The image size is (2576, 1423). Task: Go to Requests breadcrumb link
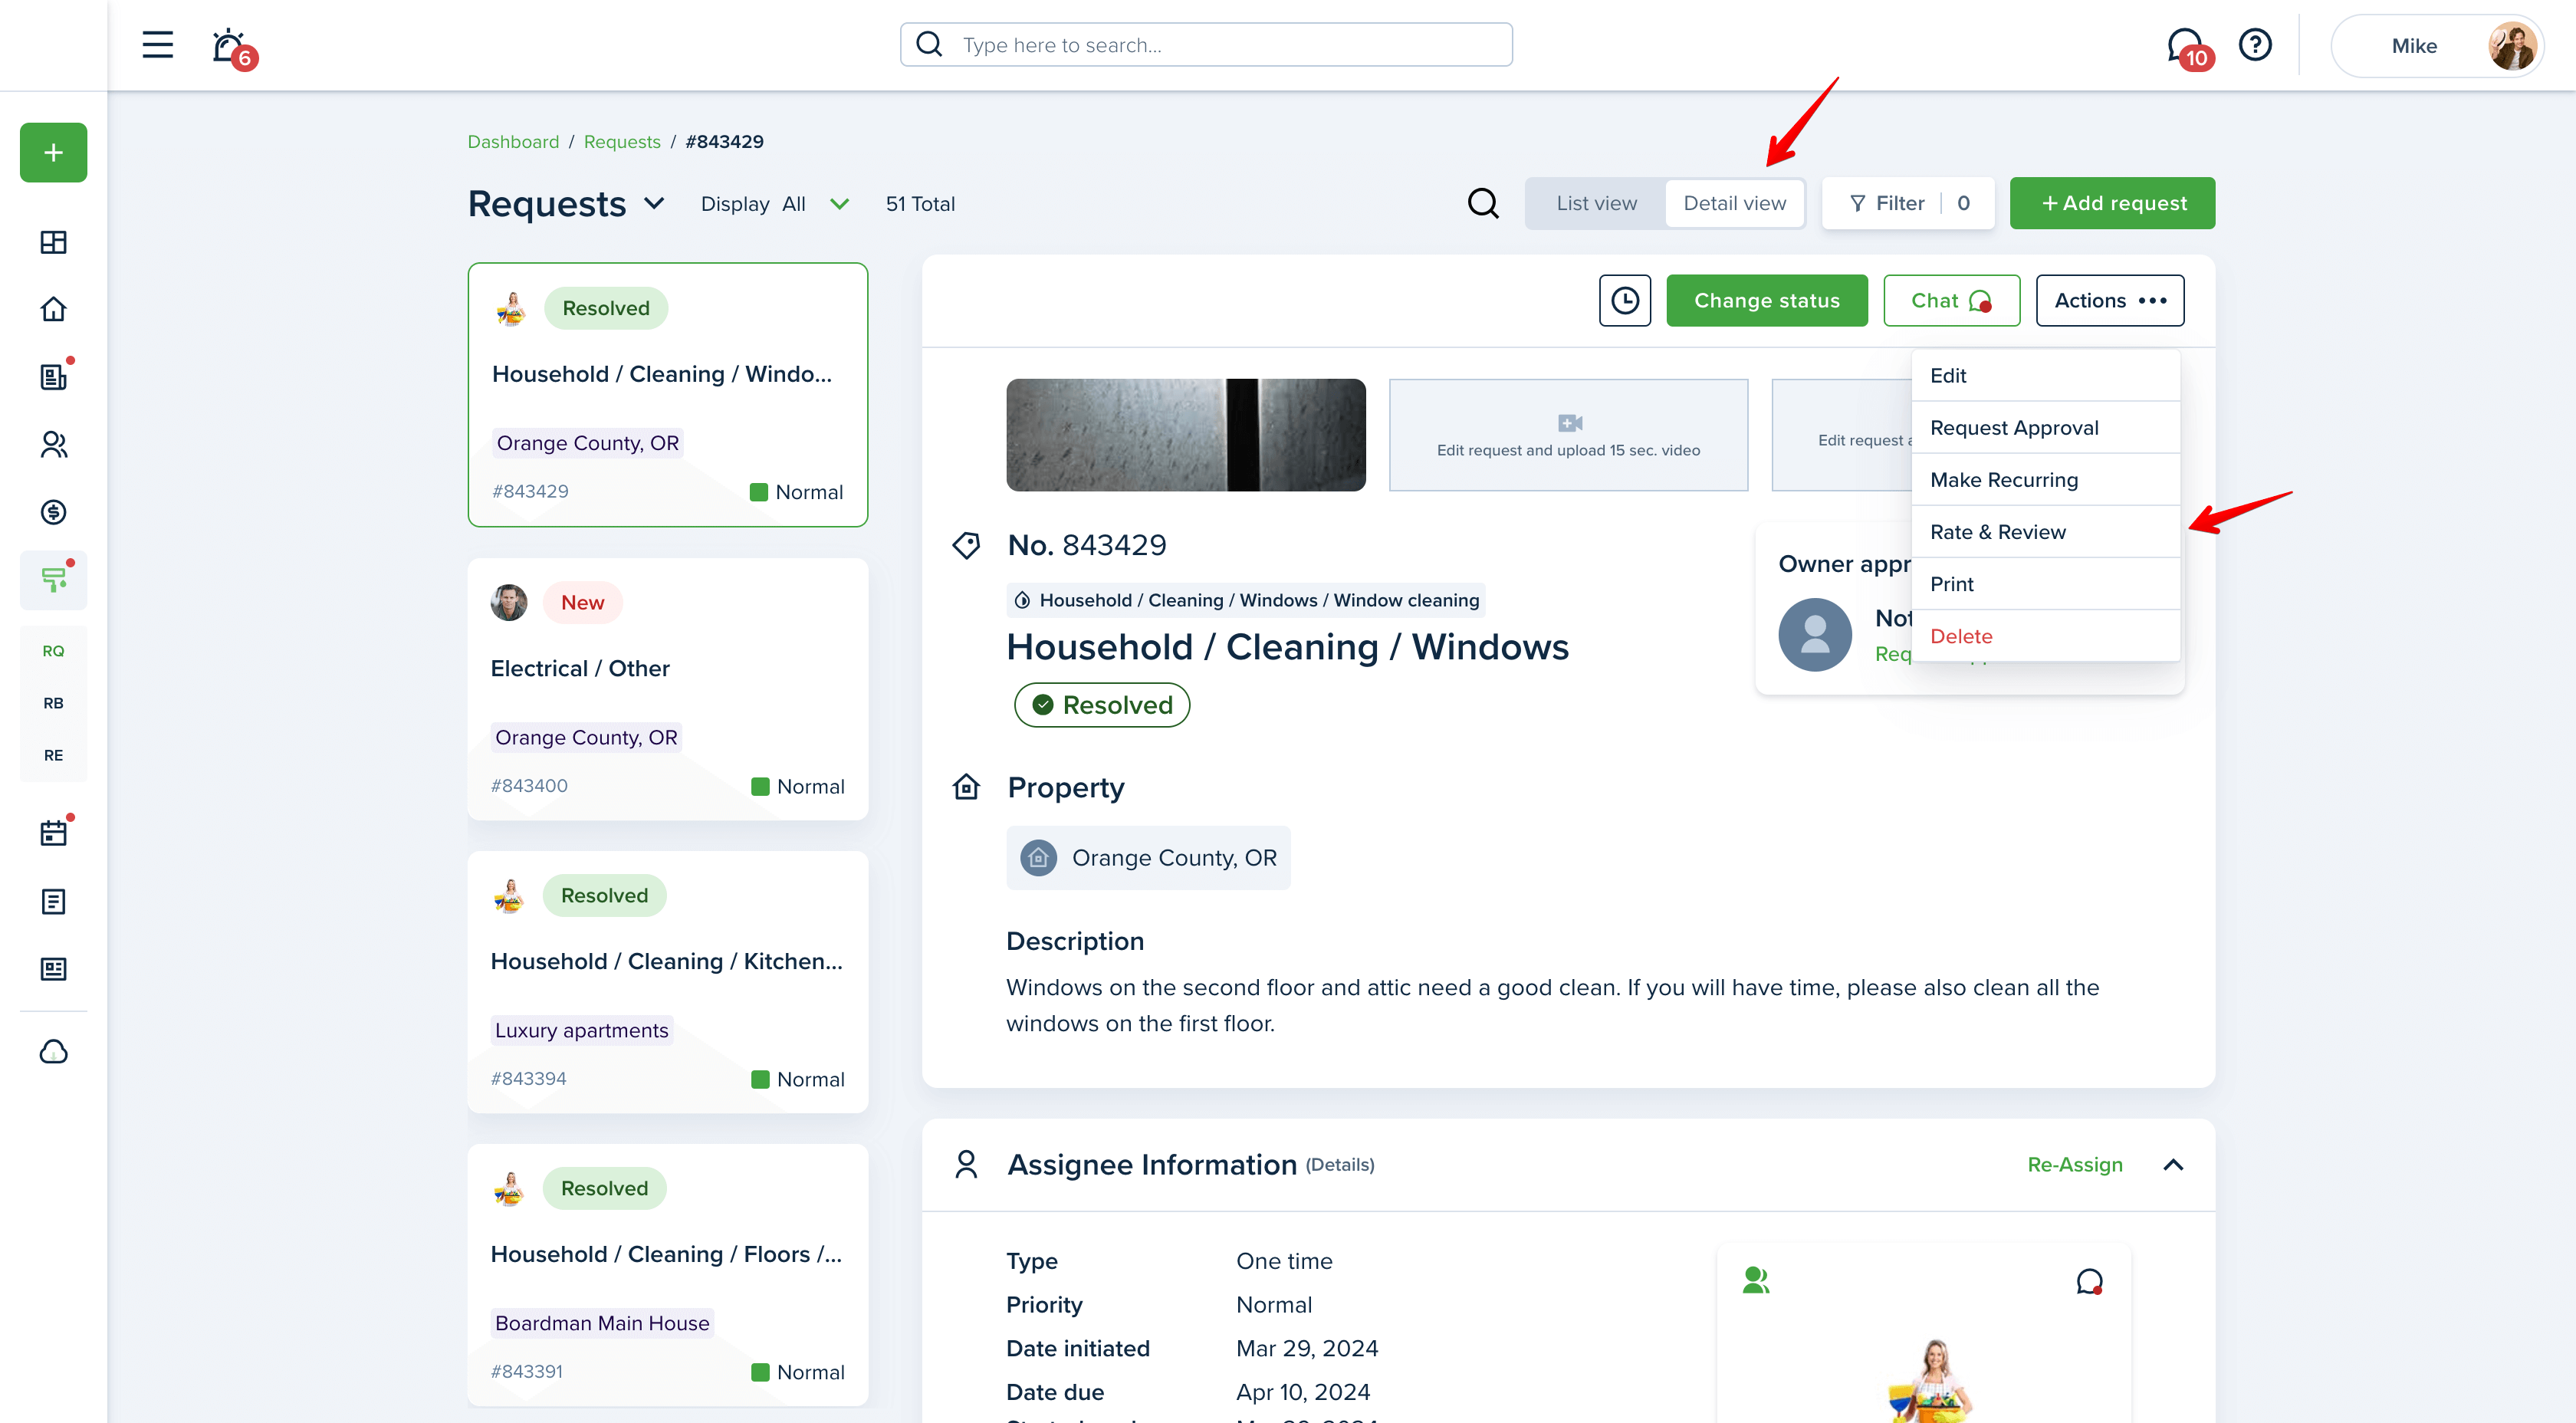(622, 141)
